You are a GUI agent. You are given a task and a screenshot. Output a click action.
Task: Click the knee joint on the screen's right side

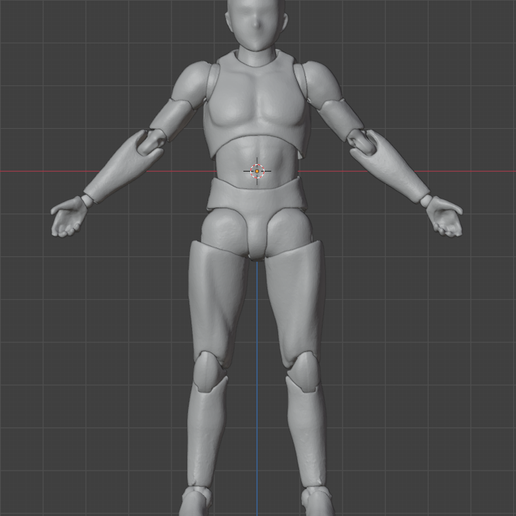pos(305,371)
